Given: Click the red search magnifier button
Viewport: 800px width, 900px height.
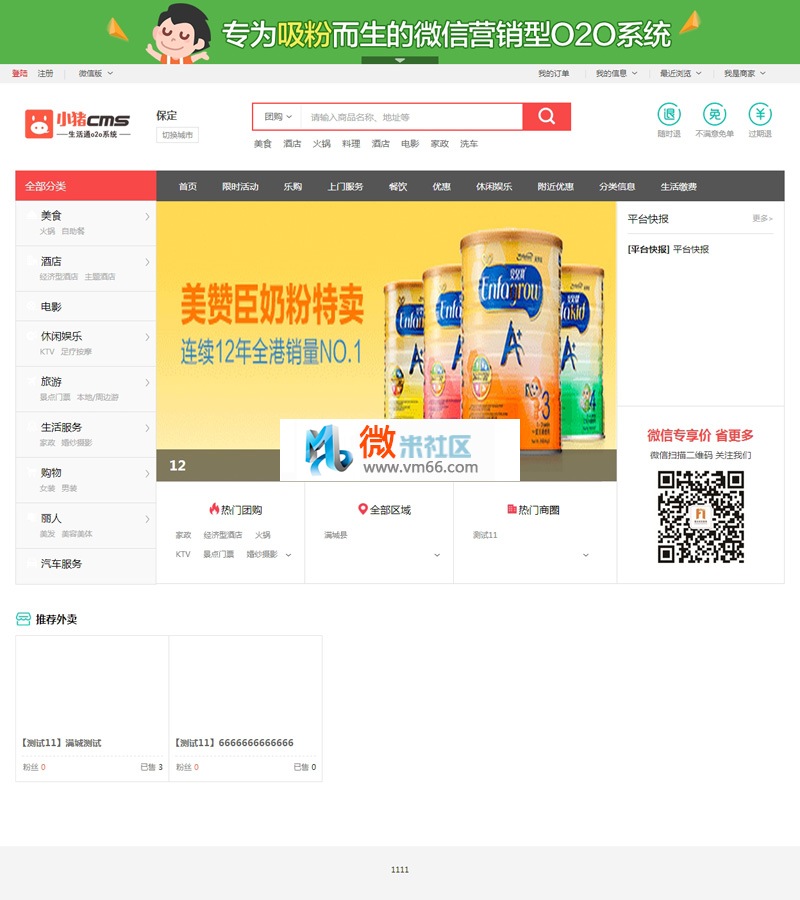Looking at the screenshot, I should pos(546,117).
